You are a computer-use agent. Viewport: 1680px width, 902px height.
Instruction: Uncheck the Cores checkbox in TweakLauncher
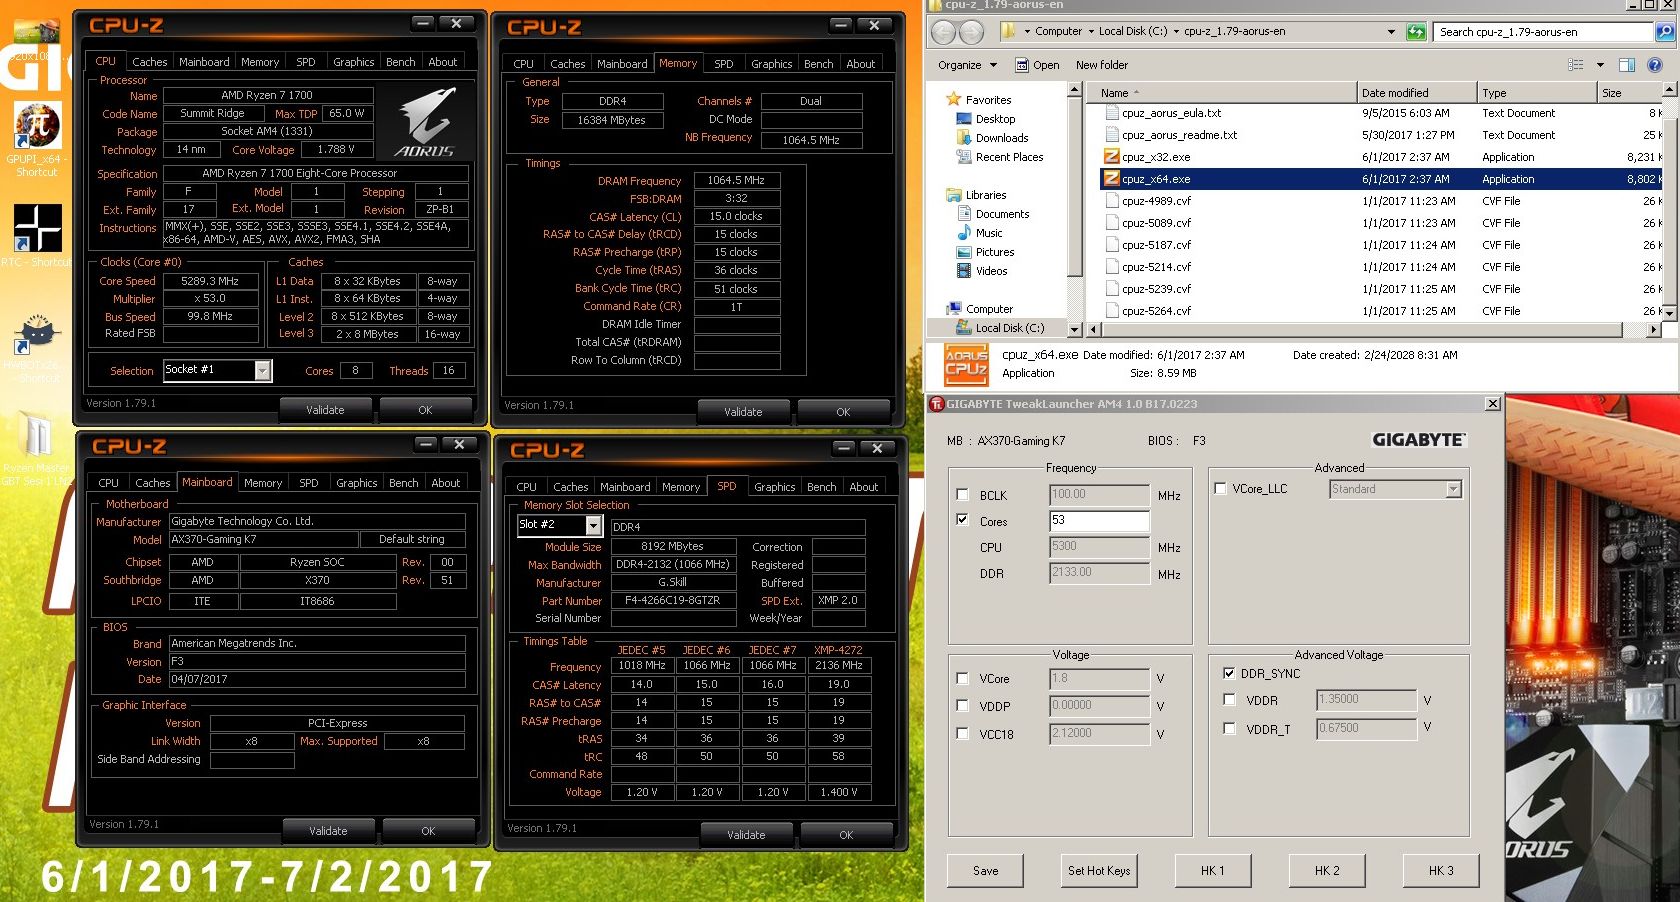pos(963,520)
